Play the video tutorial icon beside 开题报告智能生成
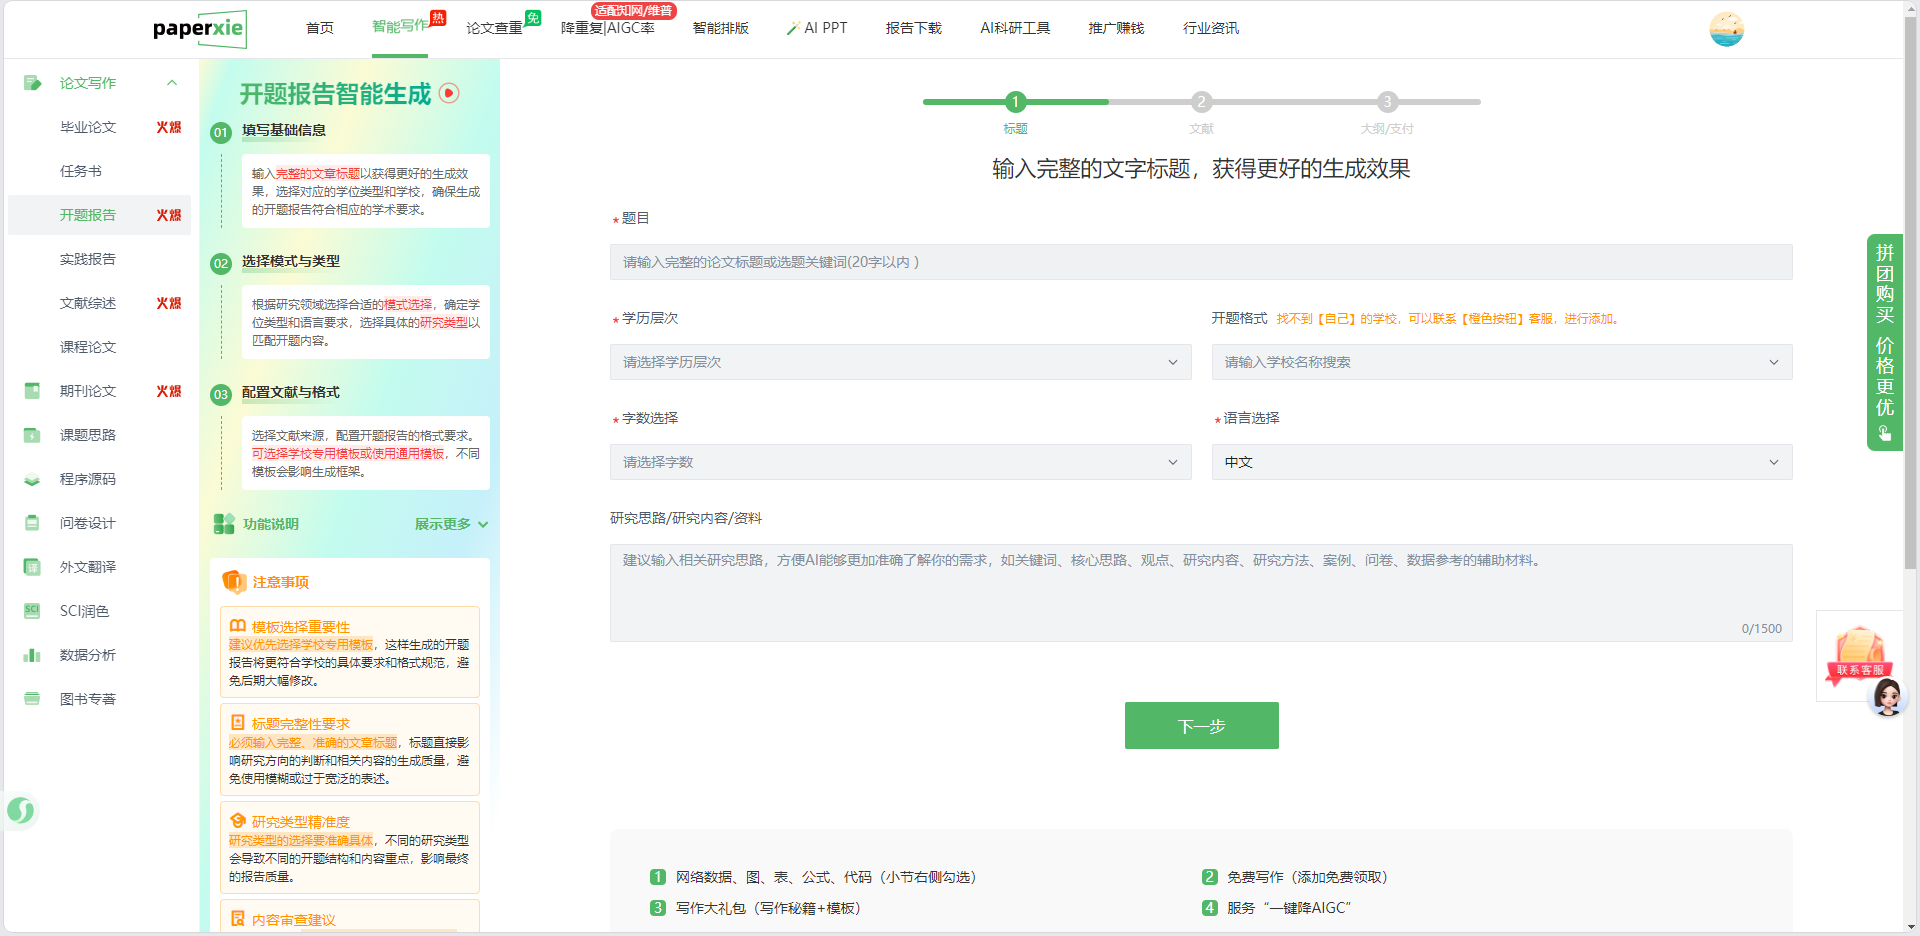 tap(450, 93)
